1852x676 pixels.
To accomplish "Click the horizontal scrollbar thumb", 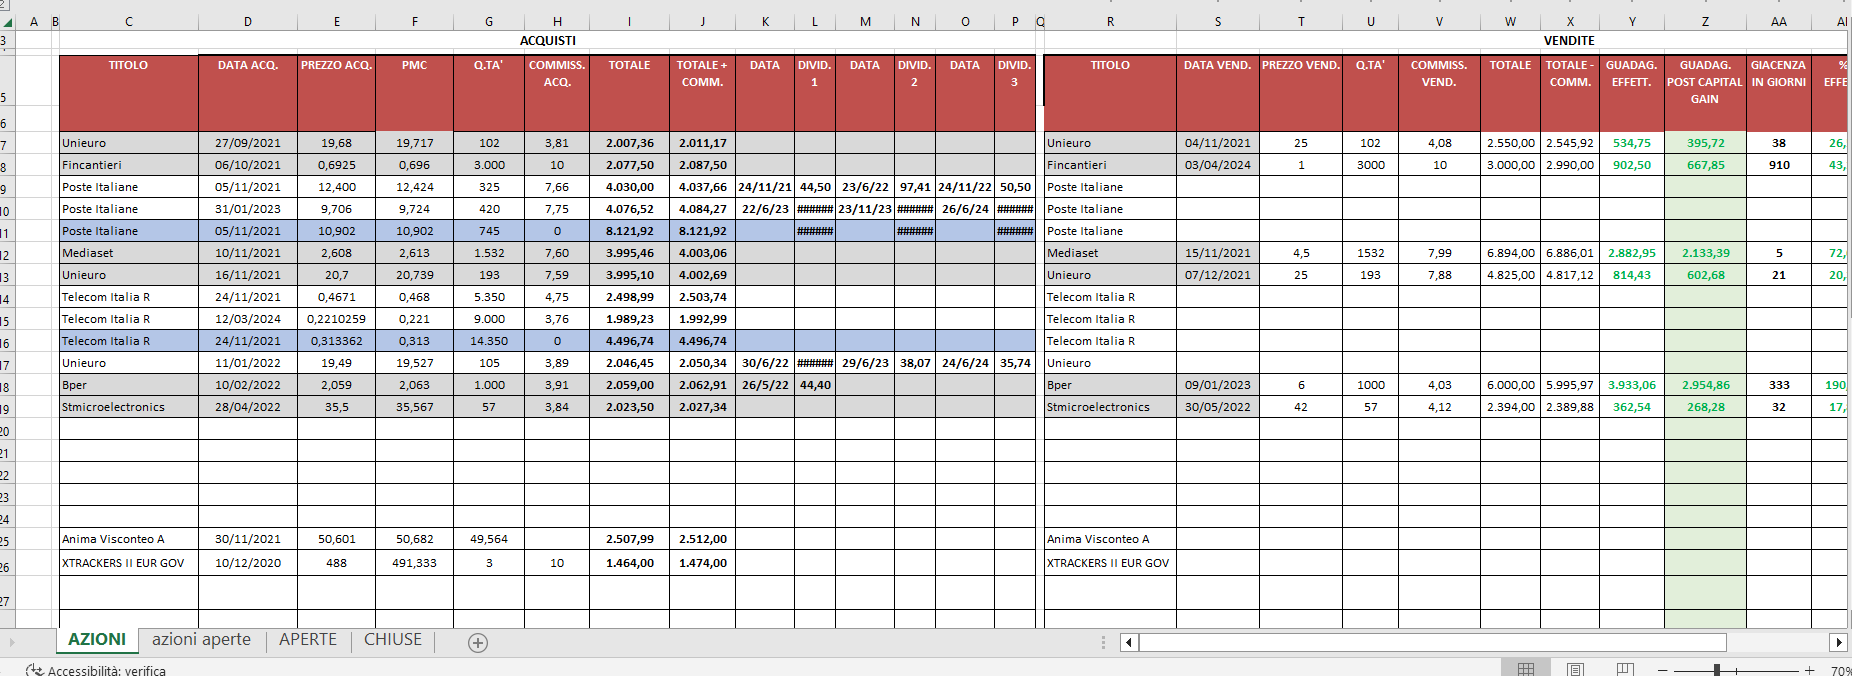I will [x=1432, y=642].
